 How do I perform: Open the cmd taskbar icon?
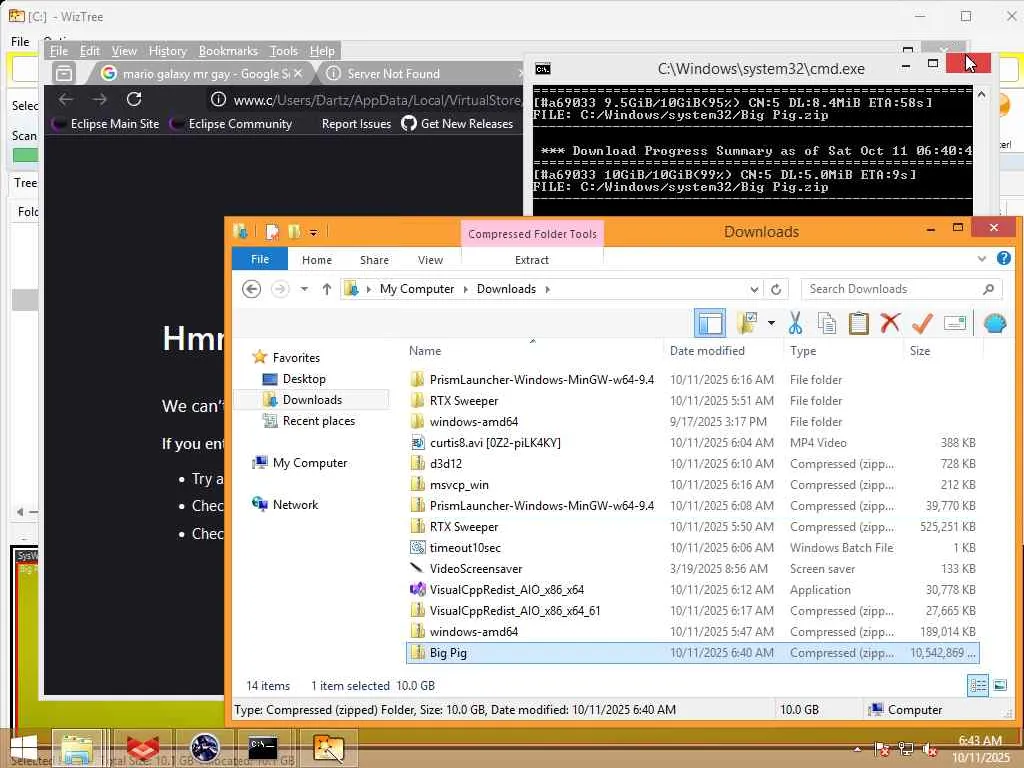263,748
